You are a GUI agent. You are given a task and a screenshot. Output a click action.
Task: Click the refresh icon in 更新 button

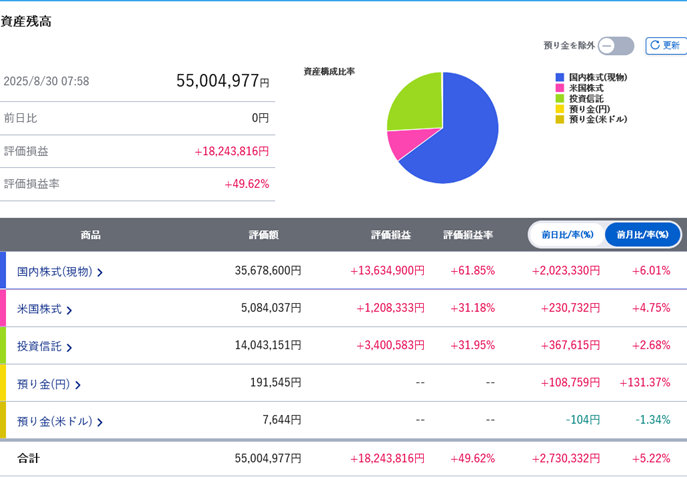[655, 45]
